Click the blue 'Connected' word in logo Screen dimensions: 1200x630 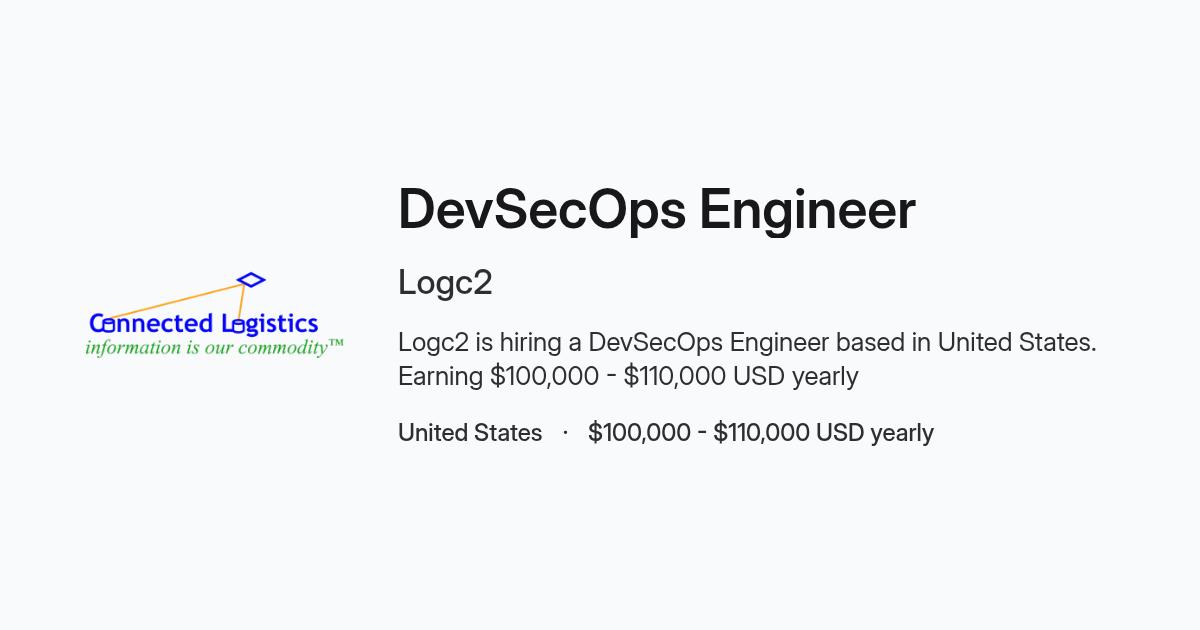pos(151,323)
